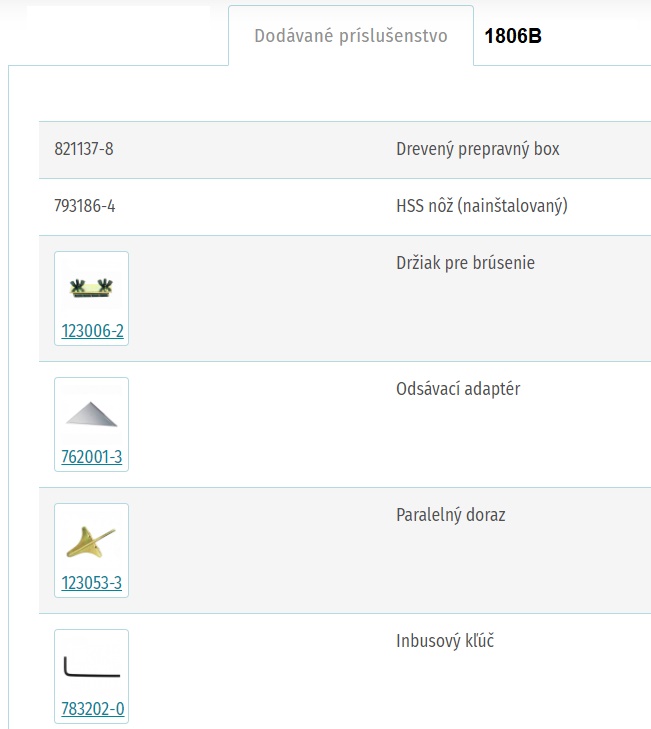Select part number 821137-8 text

click(x=84, y=149)
